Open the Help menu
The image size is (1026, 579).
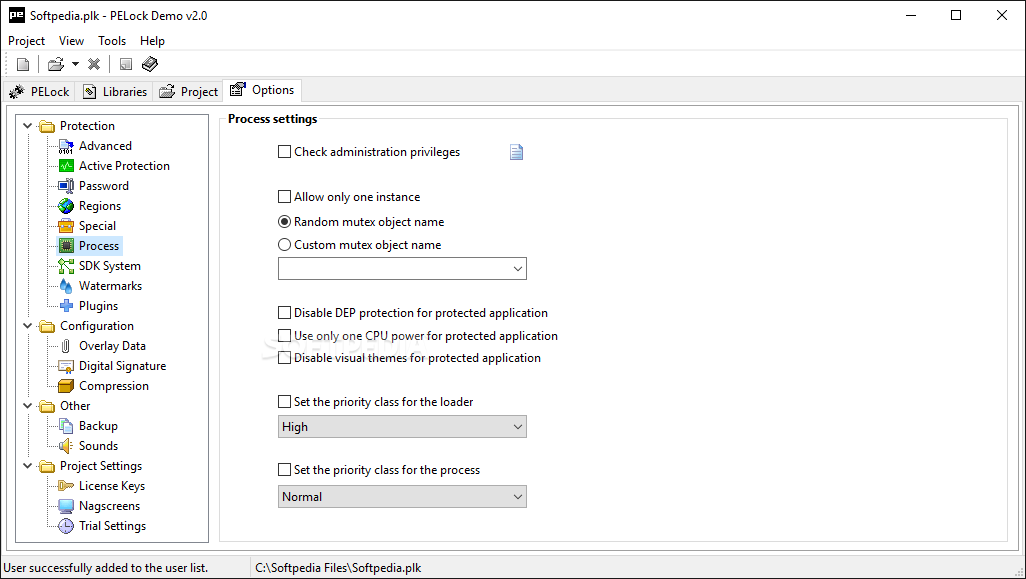click(152, 41)
